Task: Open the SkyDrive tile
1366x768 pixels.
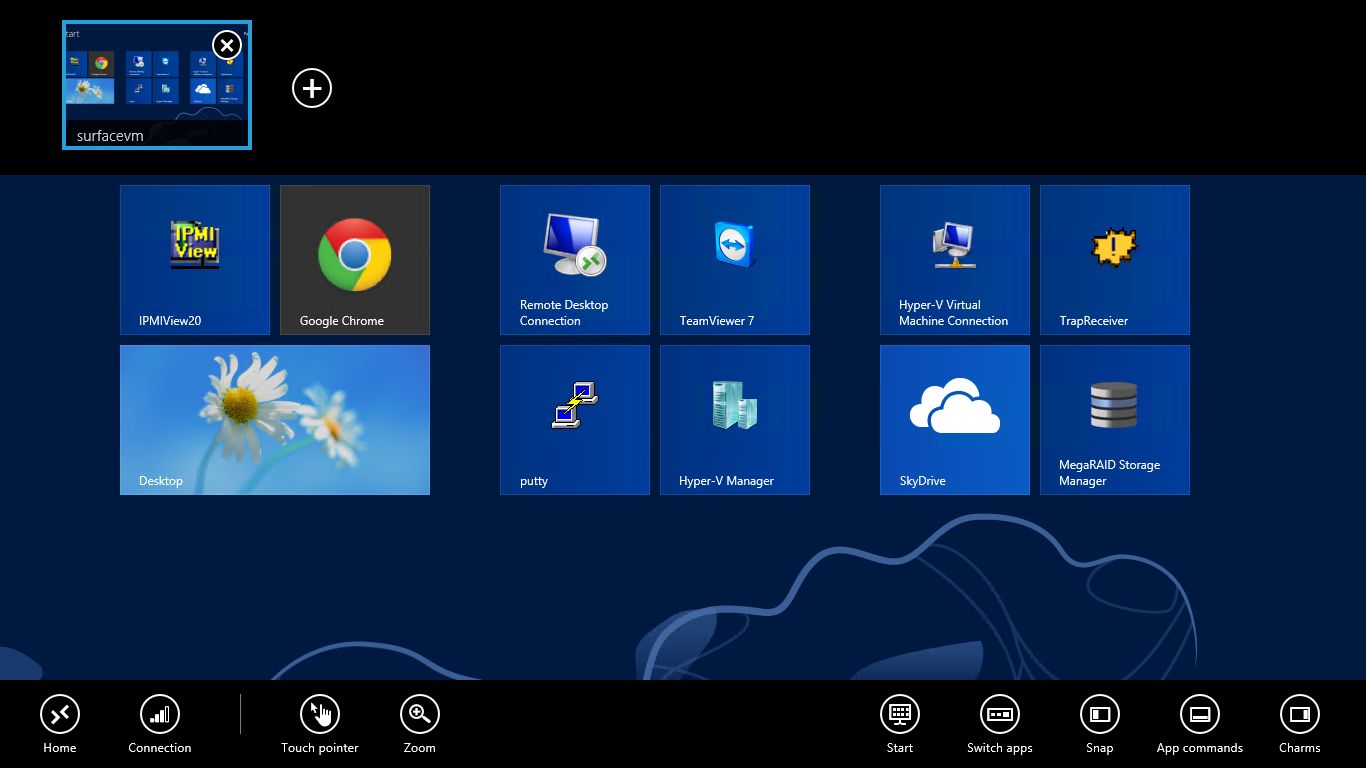Action: [955, 420]
